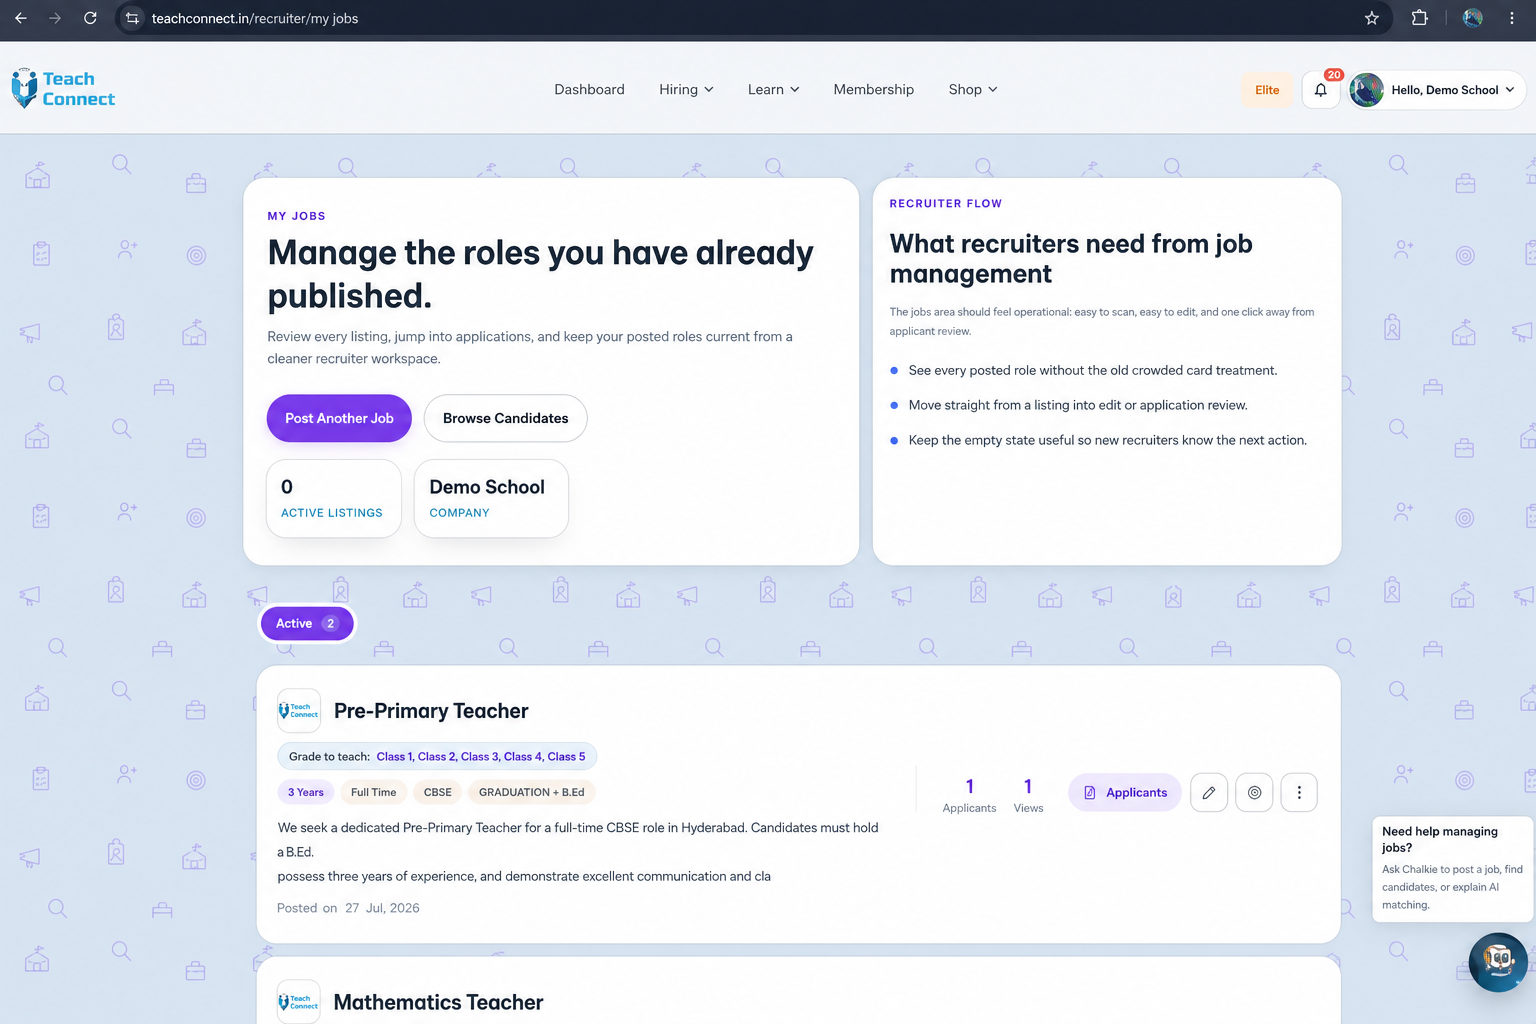This screenshot has width=1536, height=1024.
Task: Click the 3 Years experience tag
Action: [x=306, y=792]
